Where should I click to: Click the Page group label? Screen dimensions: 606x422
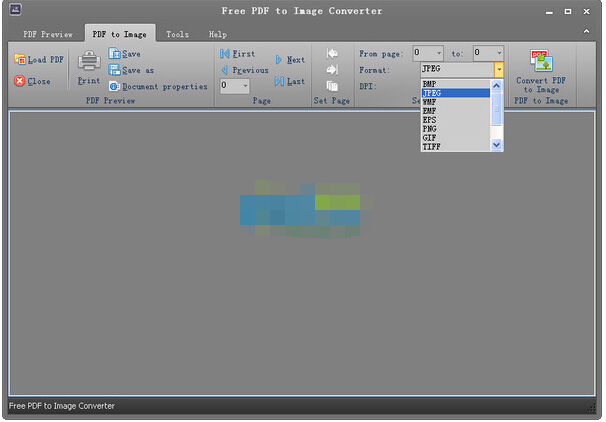(x=262, y=101)
